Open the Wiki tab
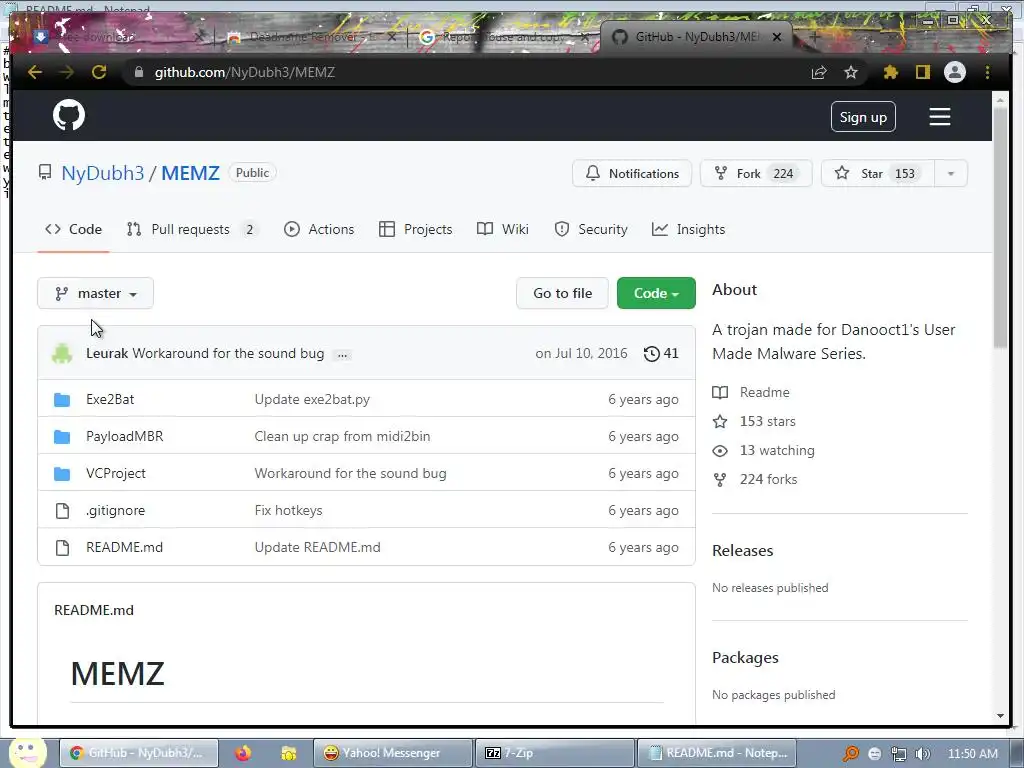 502,229
